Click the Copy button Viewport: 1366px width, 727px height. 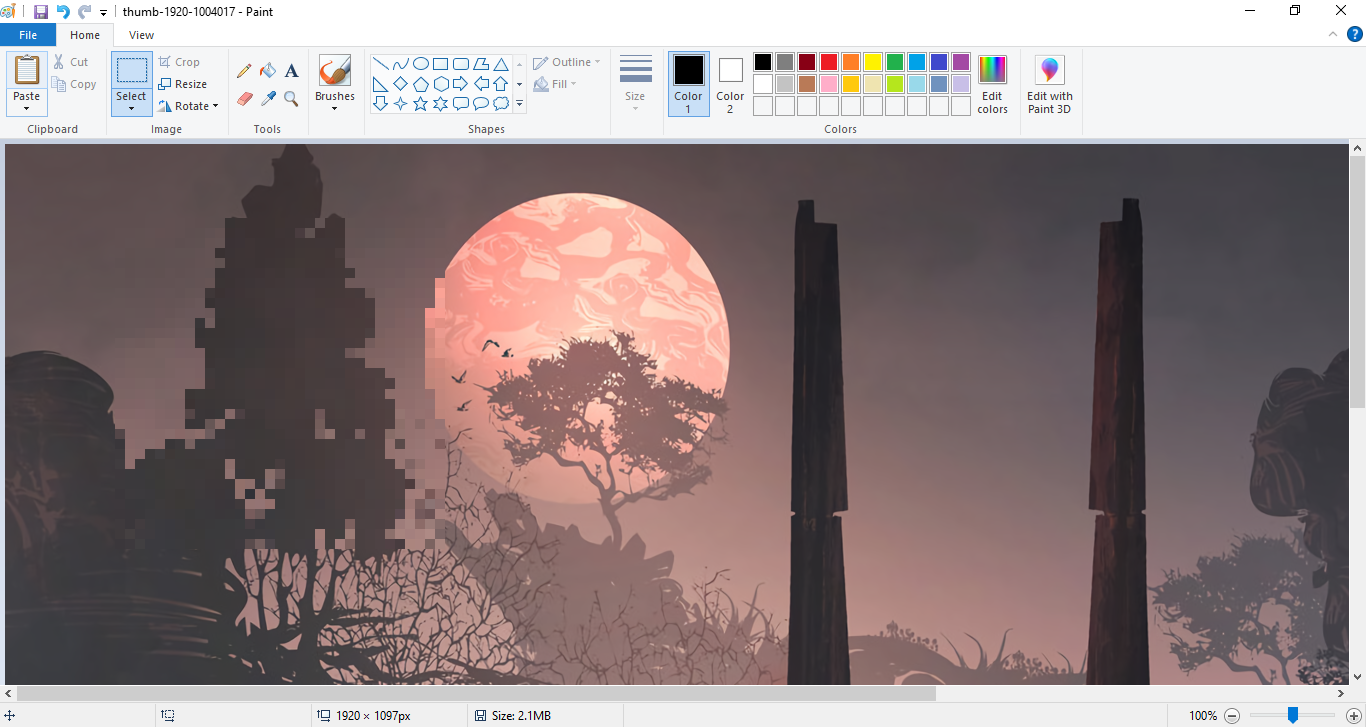coord(74,84)
